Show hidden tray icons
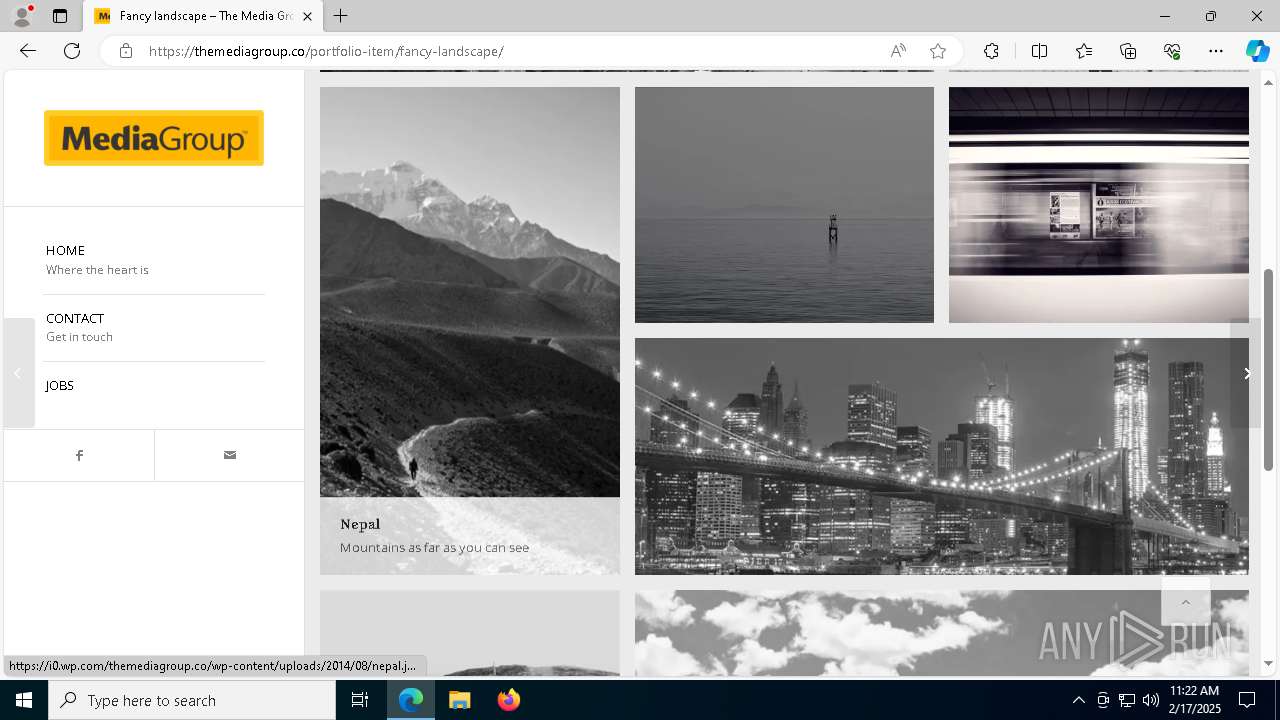Viewport: 1280px width, 720px height. (x=1078, y=700)
